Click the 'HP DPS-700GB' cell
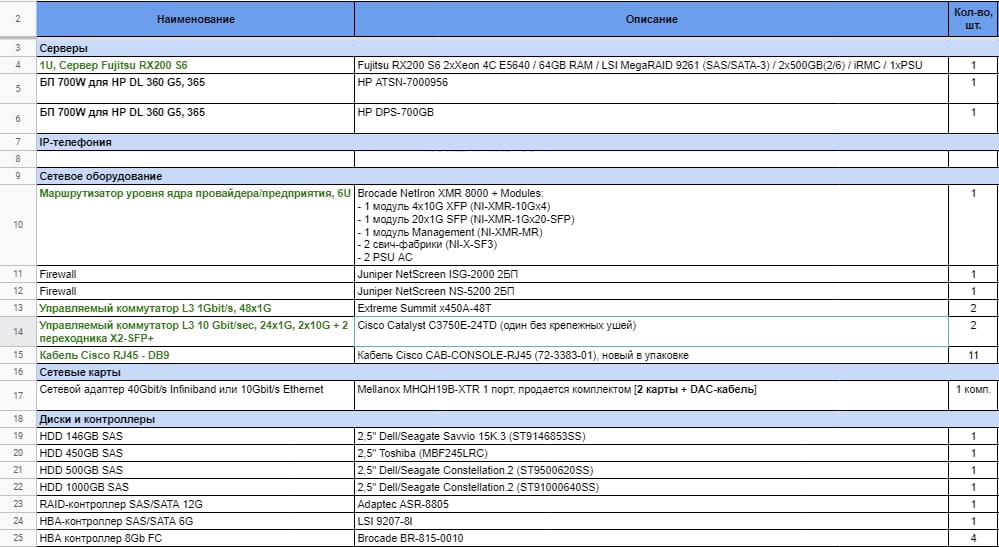 pyautogui.click(x=651, y=118)
